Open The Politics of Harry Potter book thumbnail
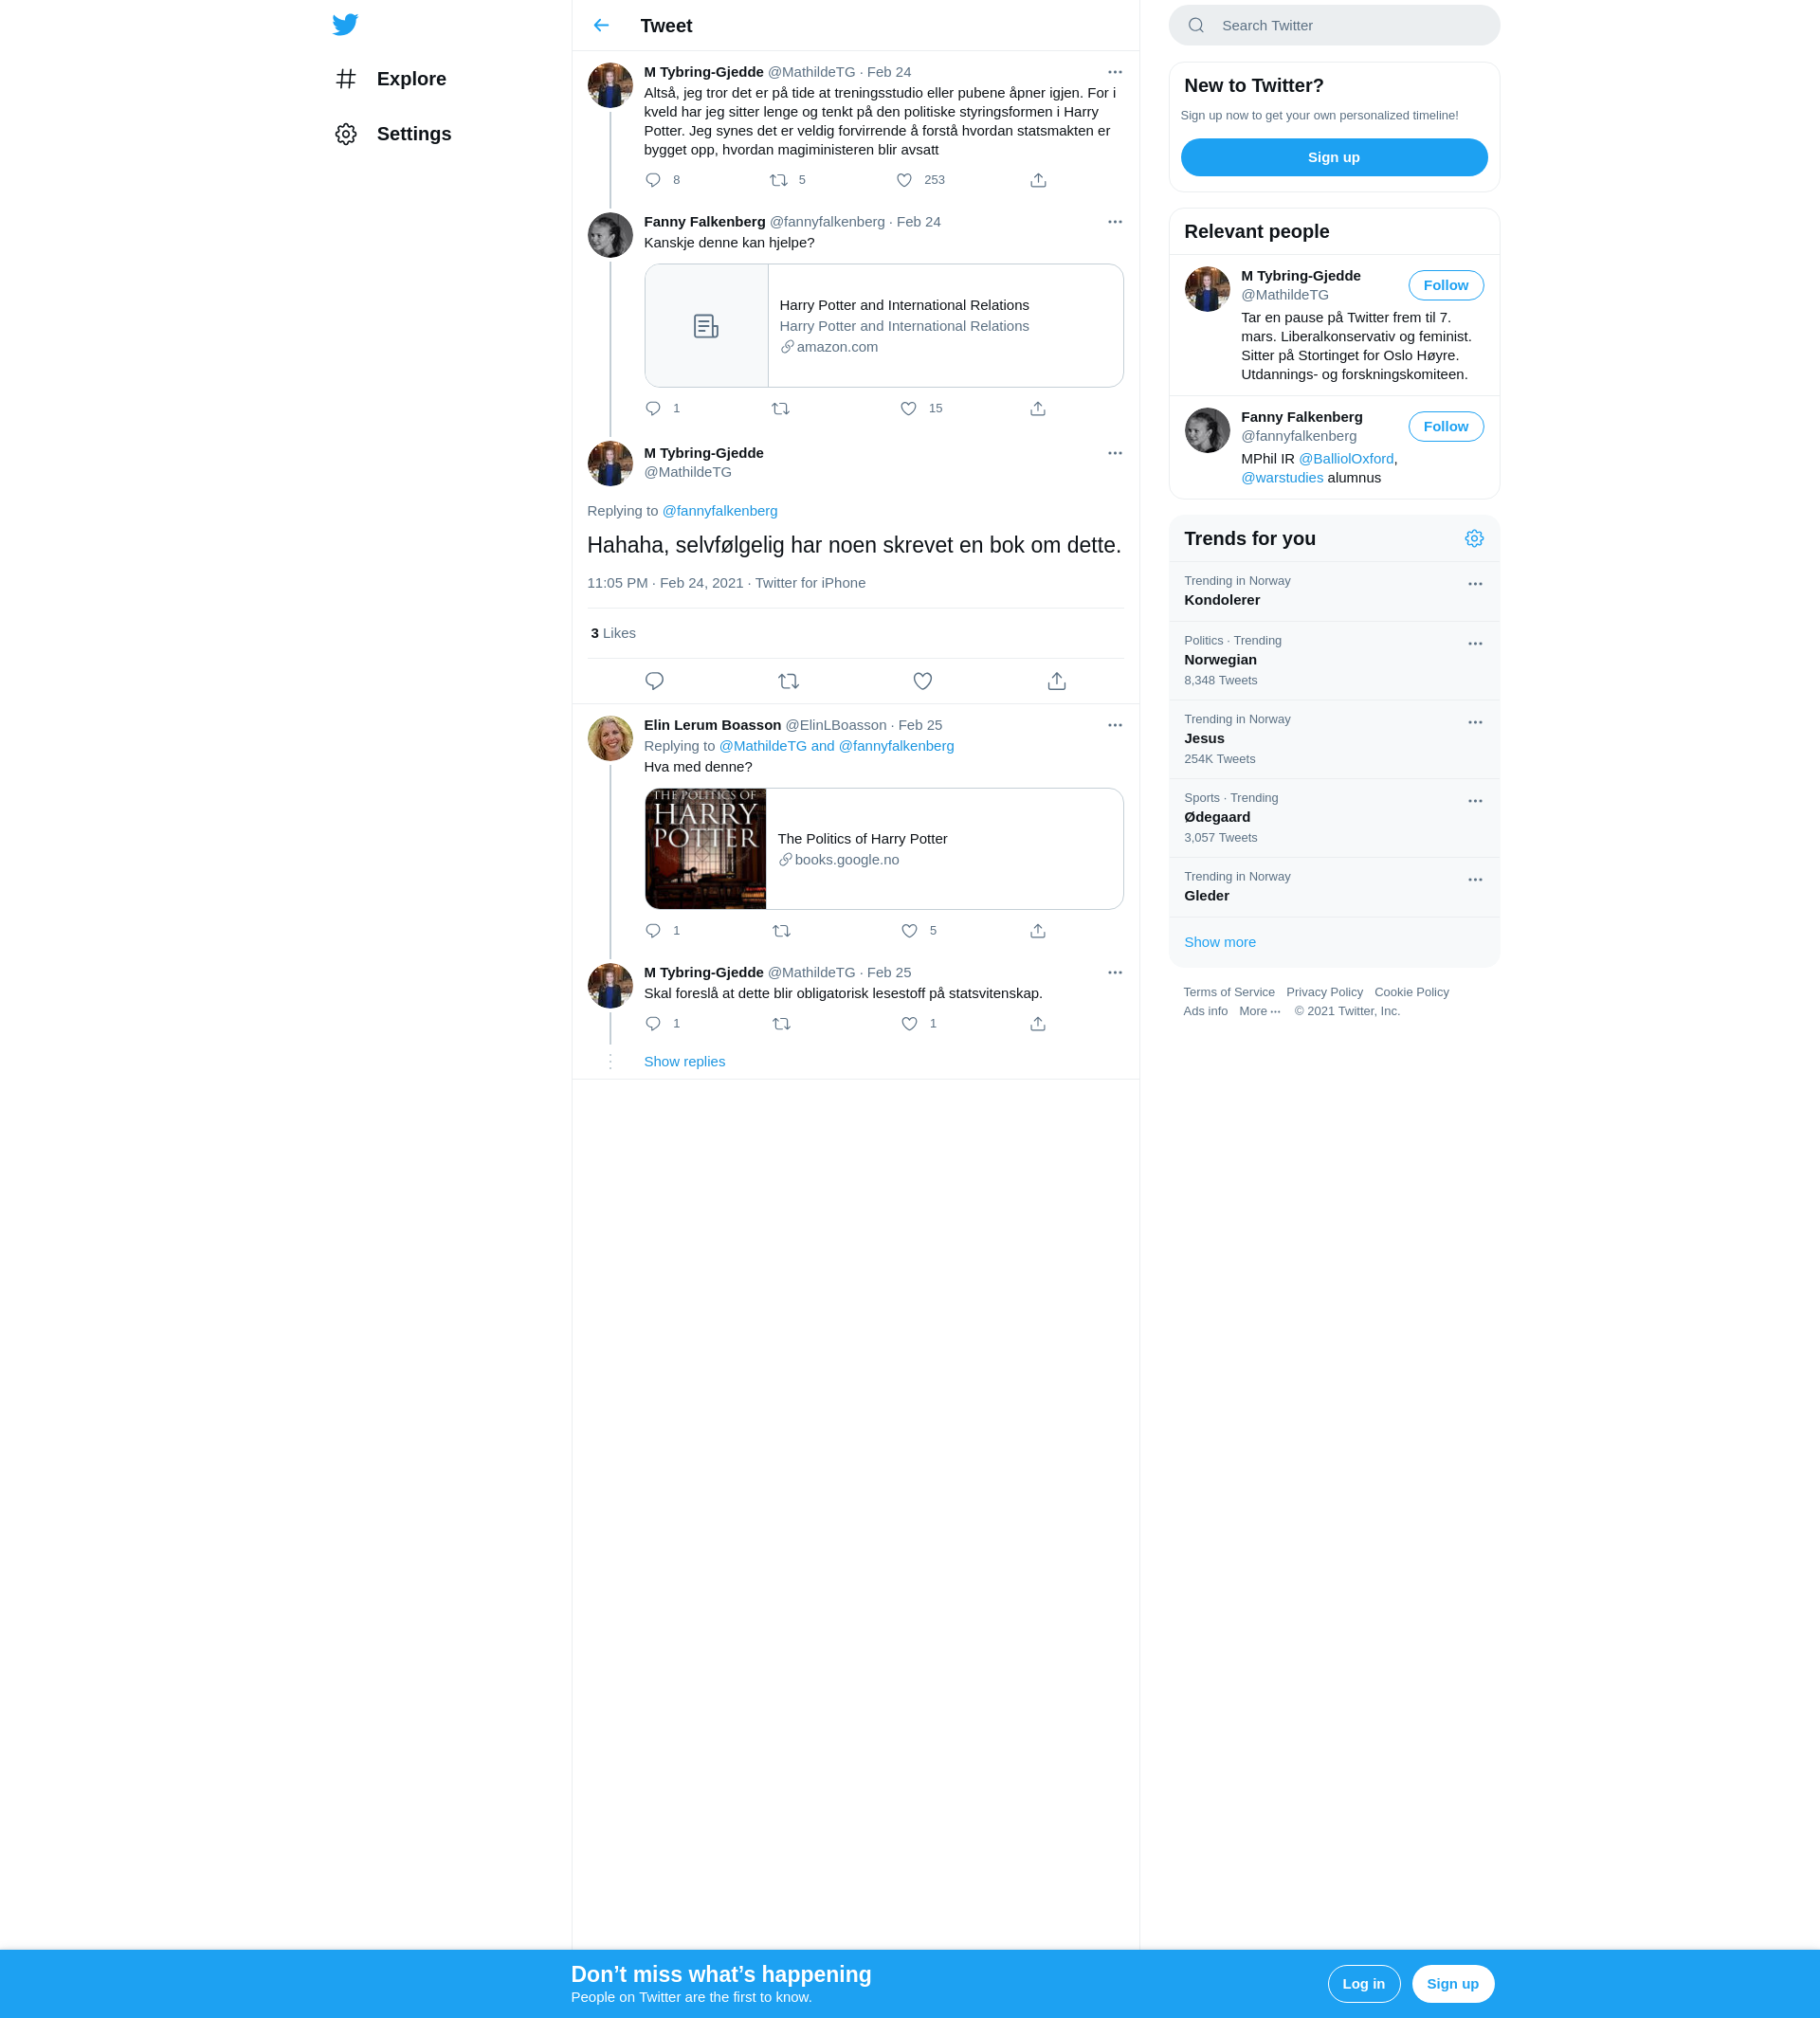The height and width of the screenshot is (2018, 1820). pyautogui.click(x=705, y=848)
